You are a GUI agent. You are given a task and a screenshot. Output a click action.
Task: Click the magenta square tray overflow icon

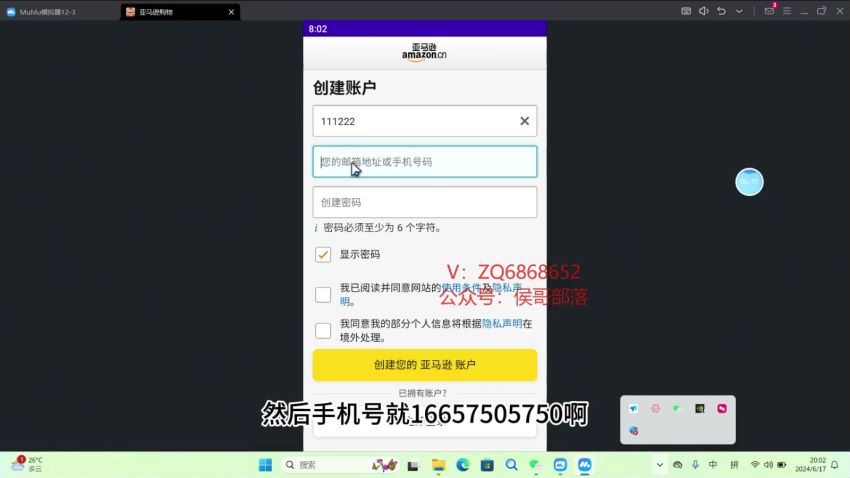(x=722, y=409)
